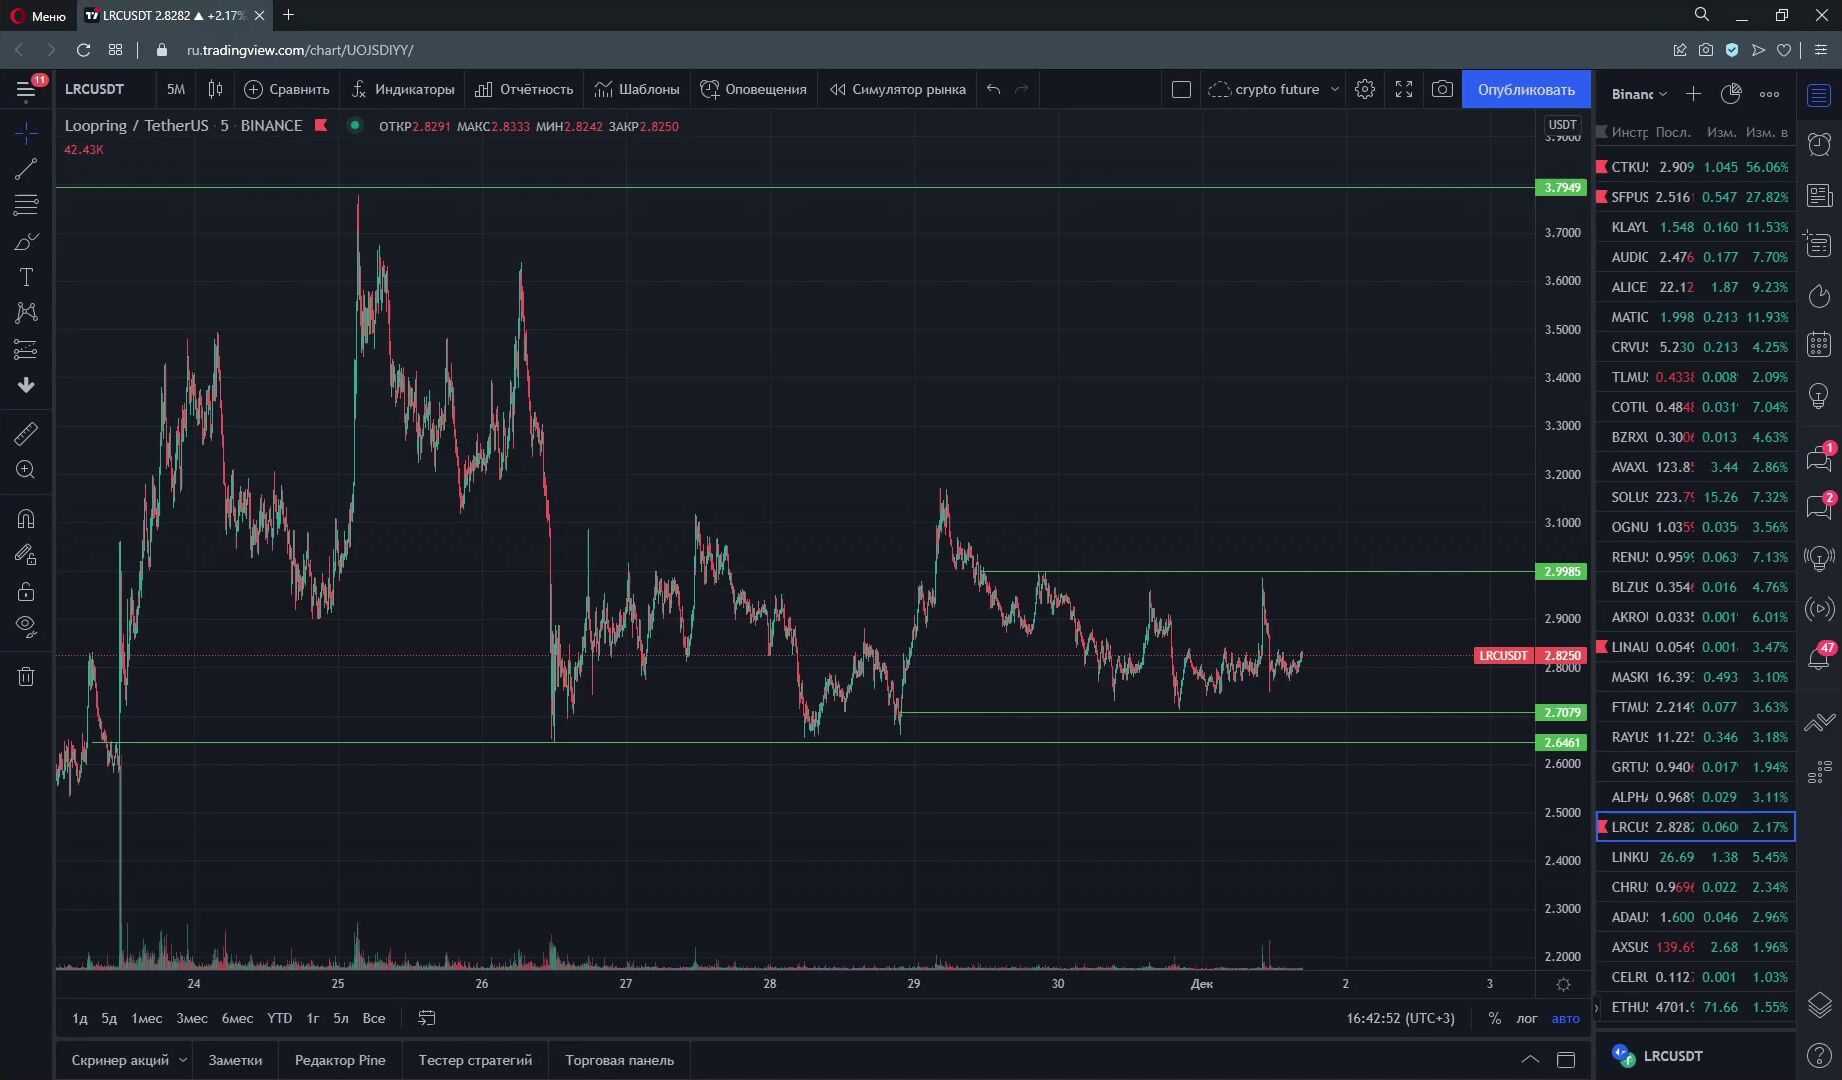1842x1080 pixels.
Task: Click the Compare (Сравнить) button
Action: 287,89
